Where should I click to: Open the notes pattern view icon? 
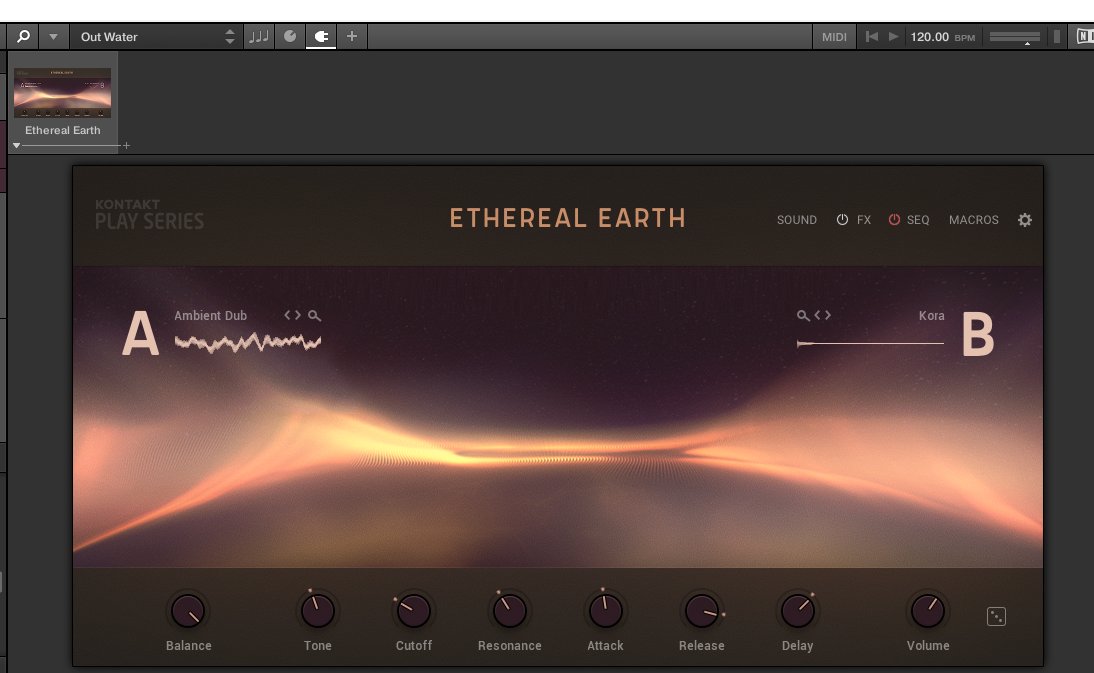(x=259, y=36)
